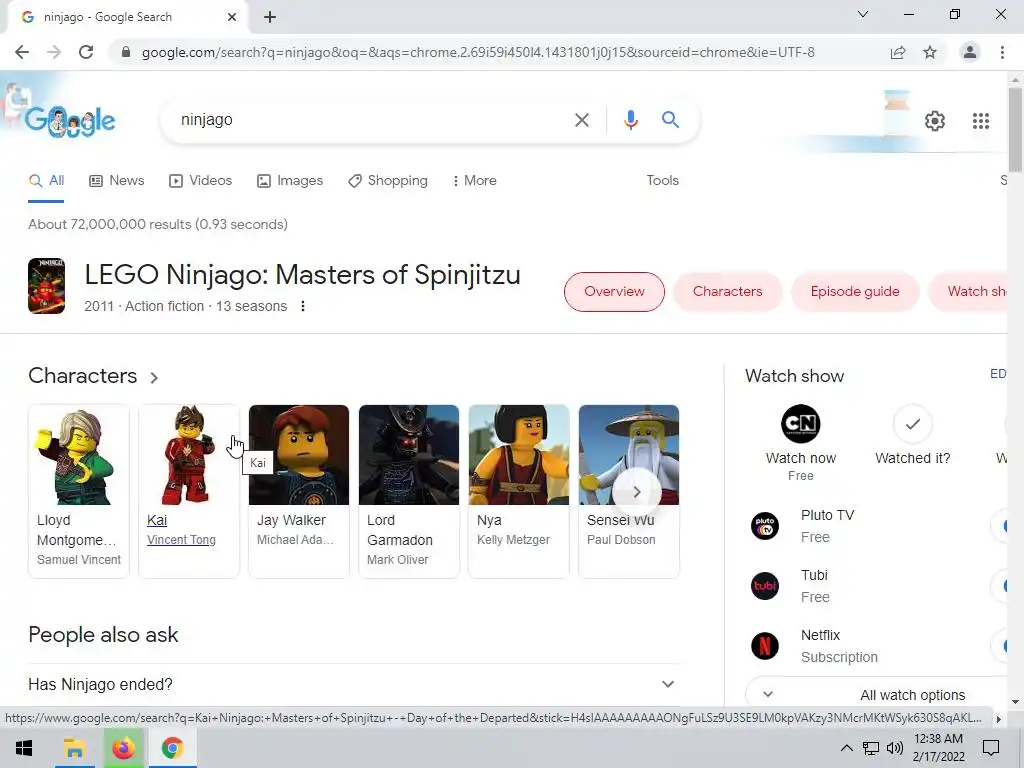Switch to the Shopping tab
This screenshot has width=1024, height=768.
pyautogui.click(x=388, y=181)
